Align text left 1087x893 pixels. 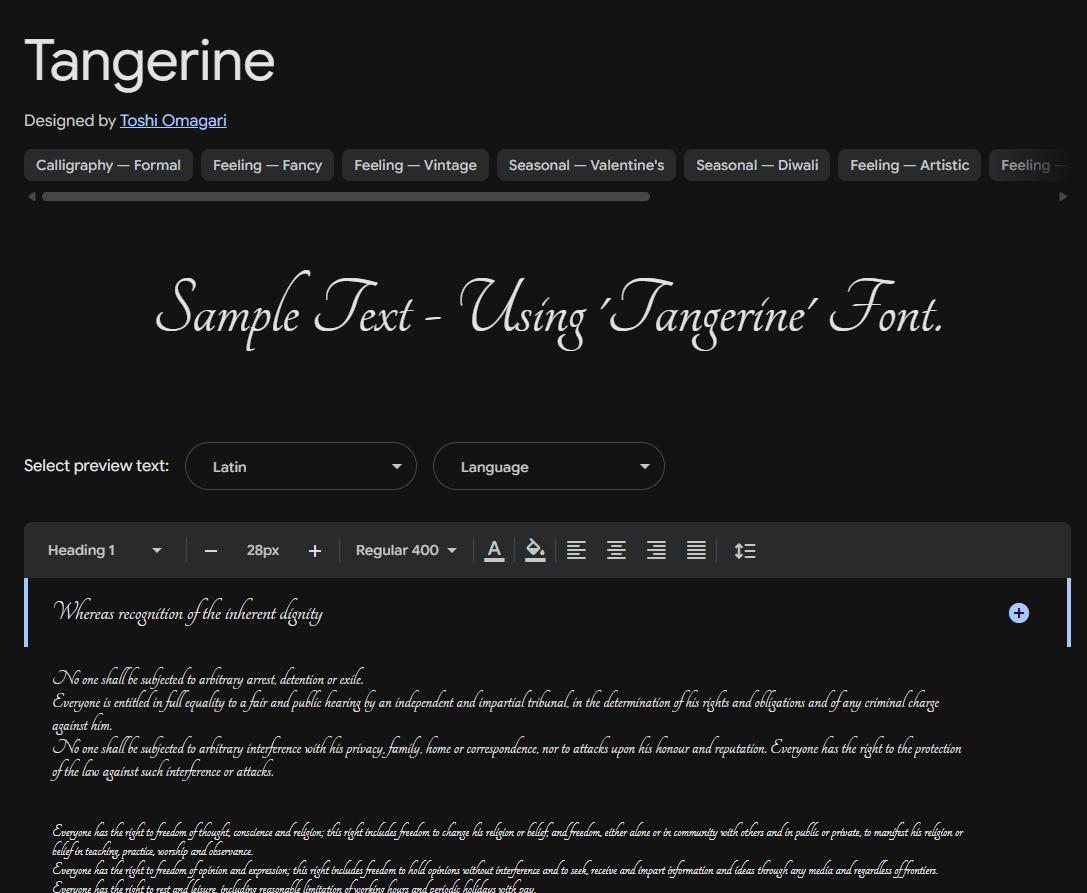pos(576,550)
